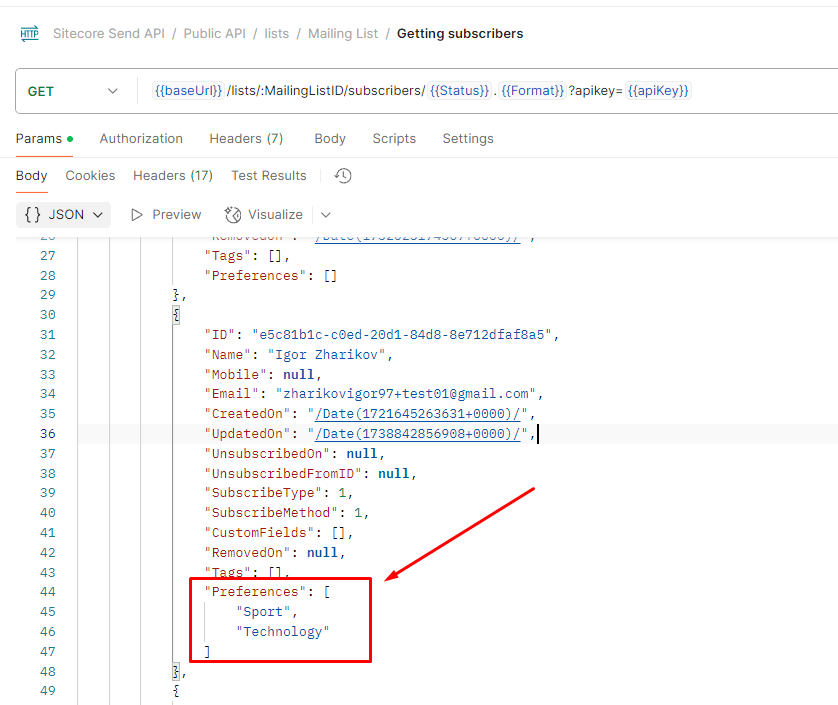Click the HTTP request icon

tap(29, 34)
